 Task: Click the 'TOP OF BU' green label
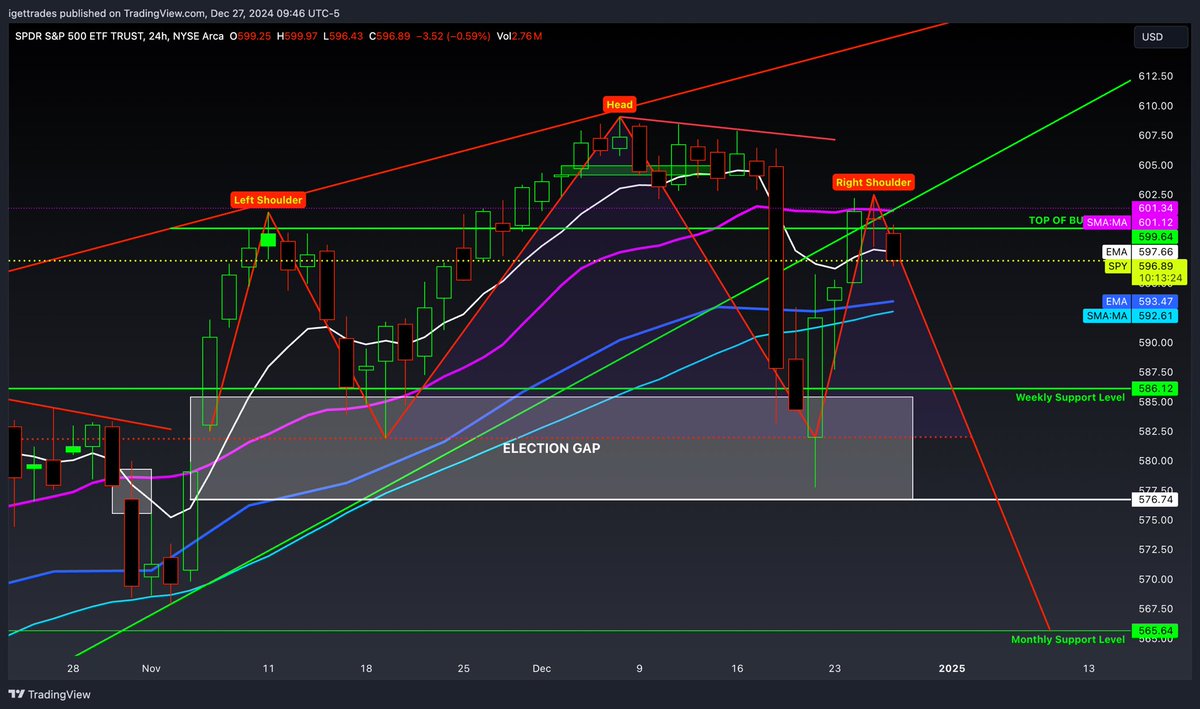pyautogui.click(x=1057, y=219)
